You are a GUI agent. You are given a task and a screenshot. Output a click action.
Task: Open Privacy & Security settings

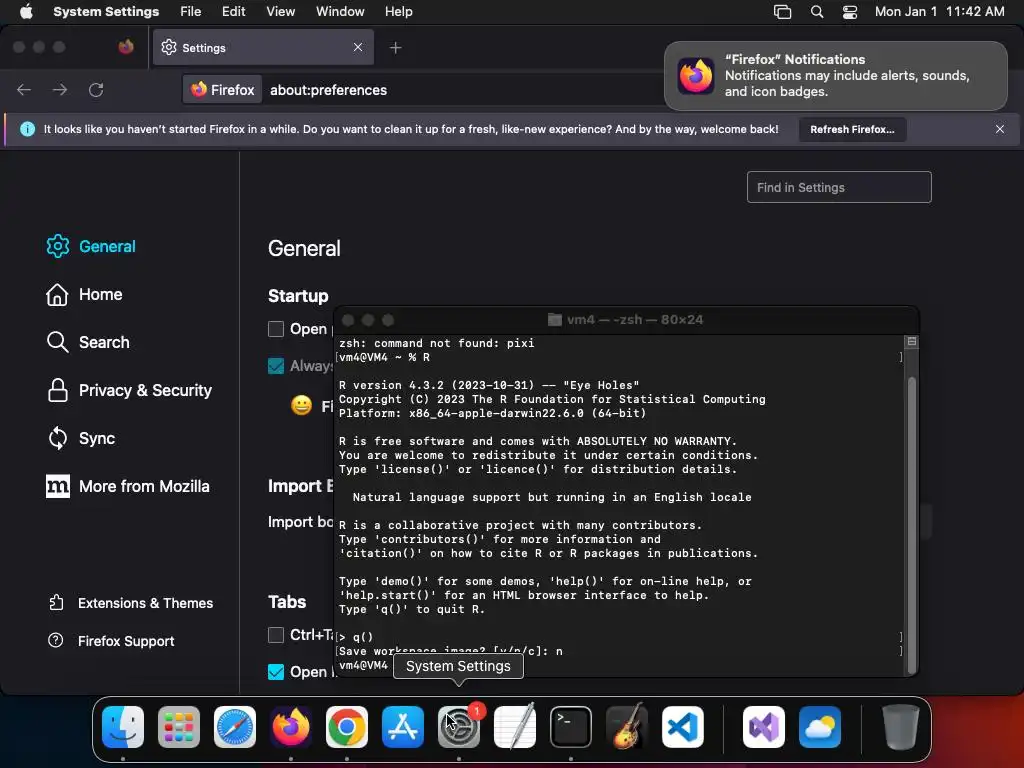pyautogui.click(x=129, y=391)
